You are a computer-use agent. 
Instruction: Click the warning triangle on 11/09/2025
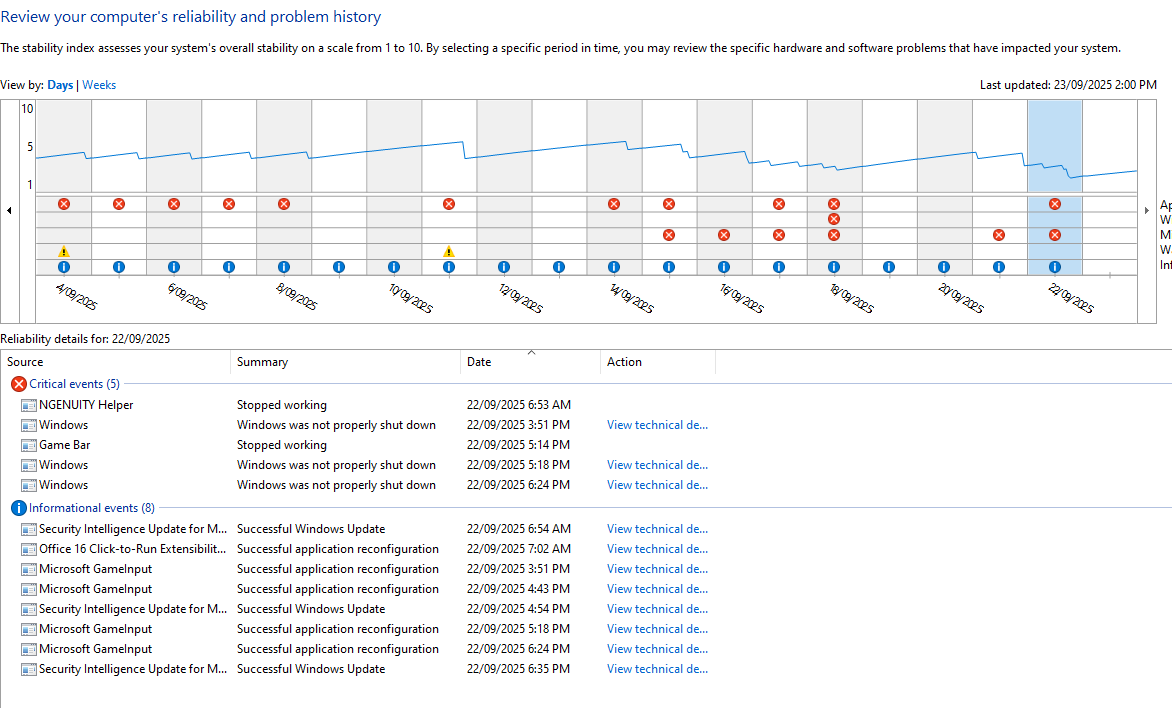[x=448, y=251]
